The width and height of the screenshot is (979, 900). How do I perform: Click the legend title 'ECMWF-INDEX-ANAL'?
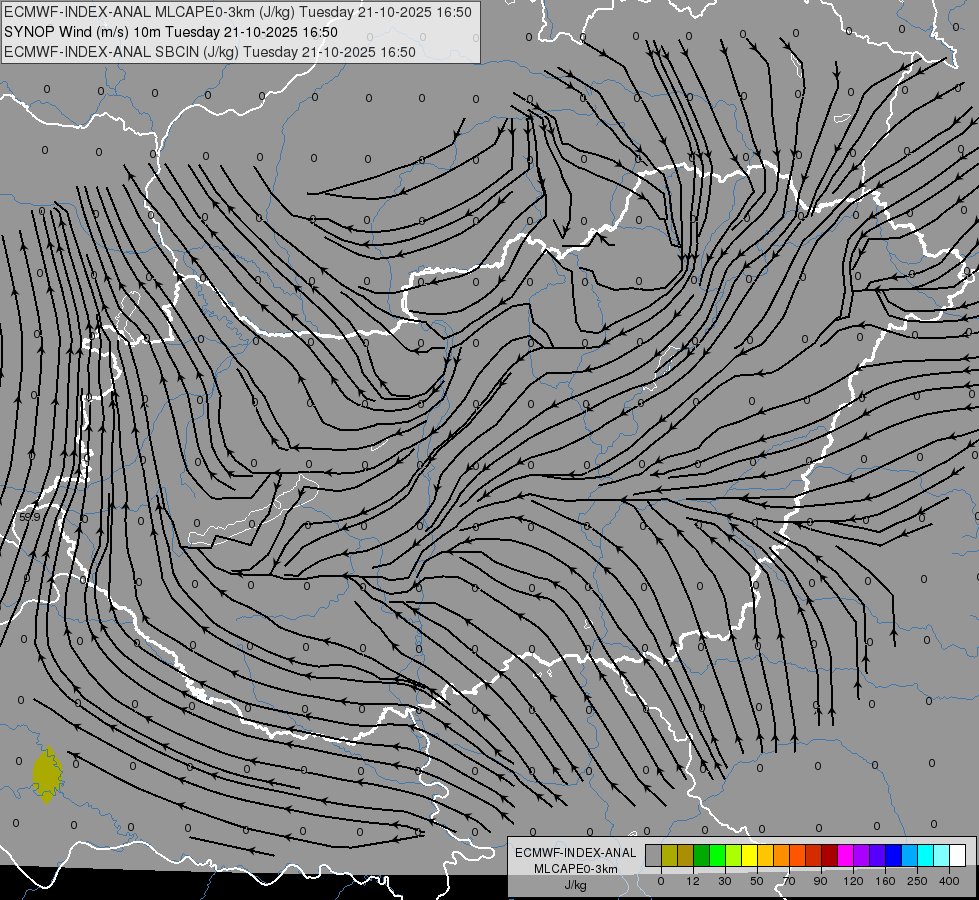point(576,853)
